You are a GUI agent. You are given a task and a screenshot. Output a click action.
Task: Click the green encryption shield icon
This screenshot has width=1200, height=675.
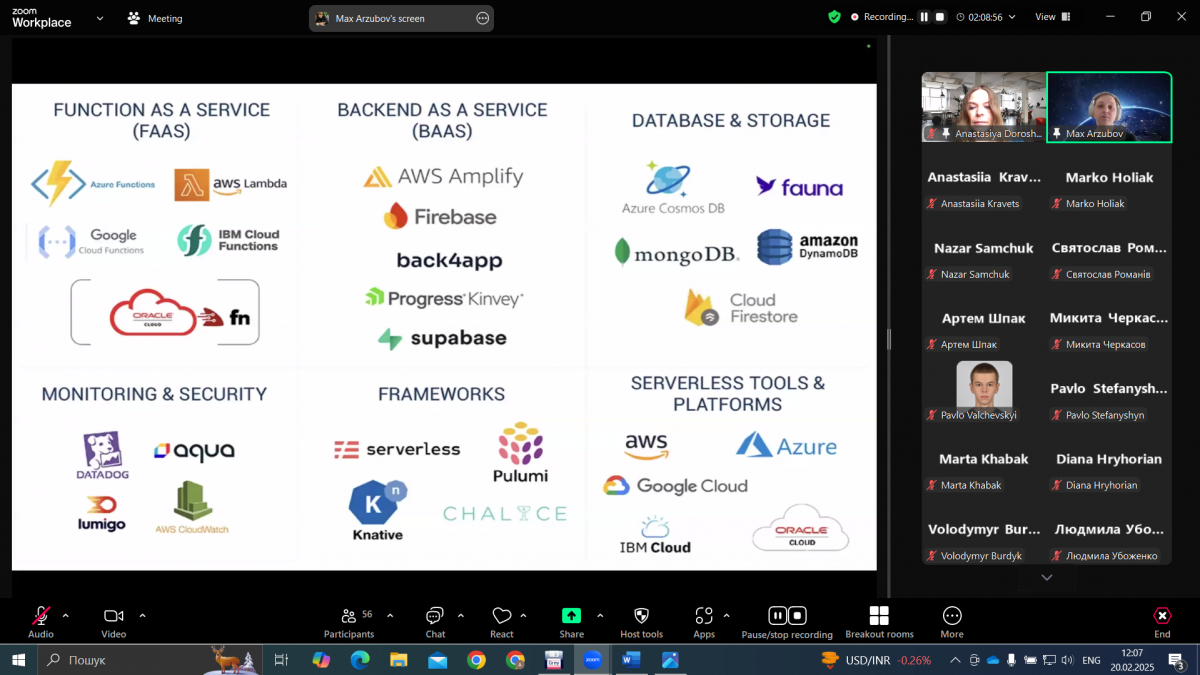pyautogui.click(x=834, y=17)
